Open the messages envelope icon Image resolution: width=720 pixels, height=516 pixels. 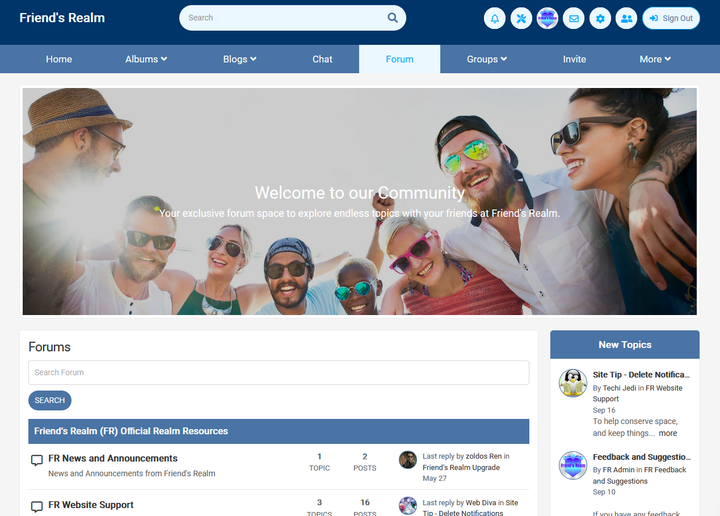[574, 18]
